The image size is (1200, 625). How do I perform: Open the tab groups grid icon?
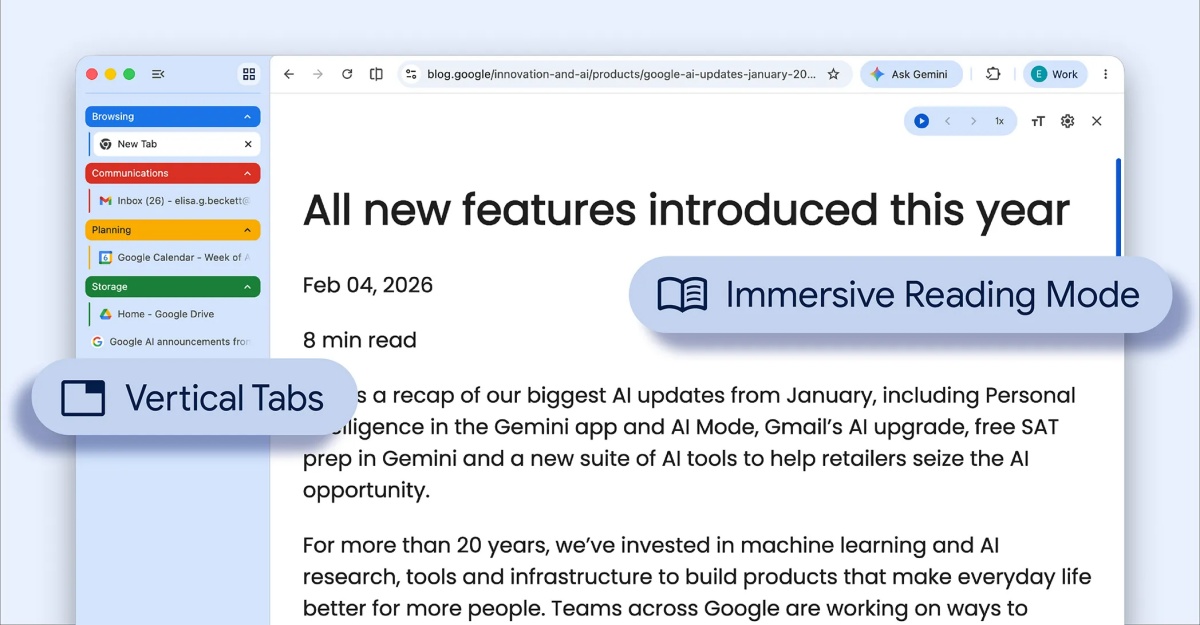[x=248, y=73]
